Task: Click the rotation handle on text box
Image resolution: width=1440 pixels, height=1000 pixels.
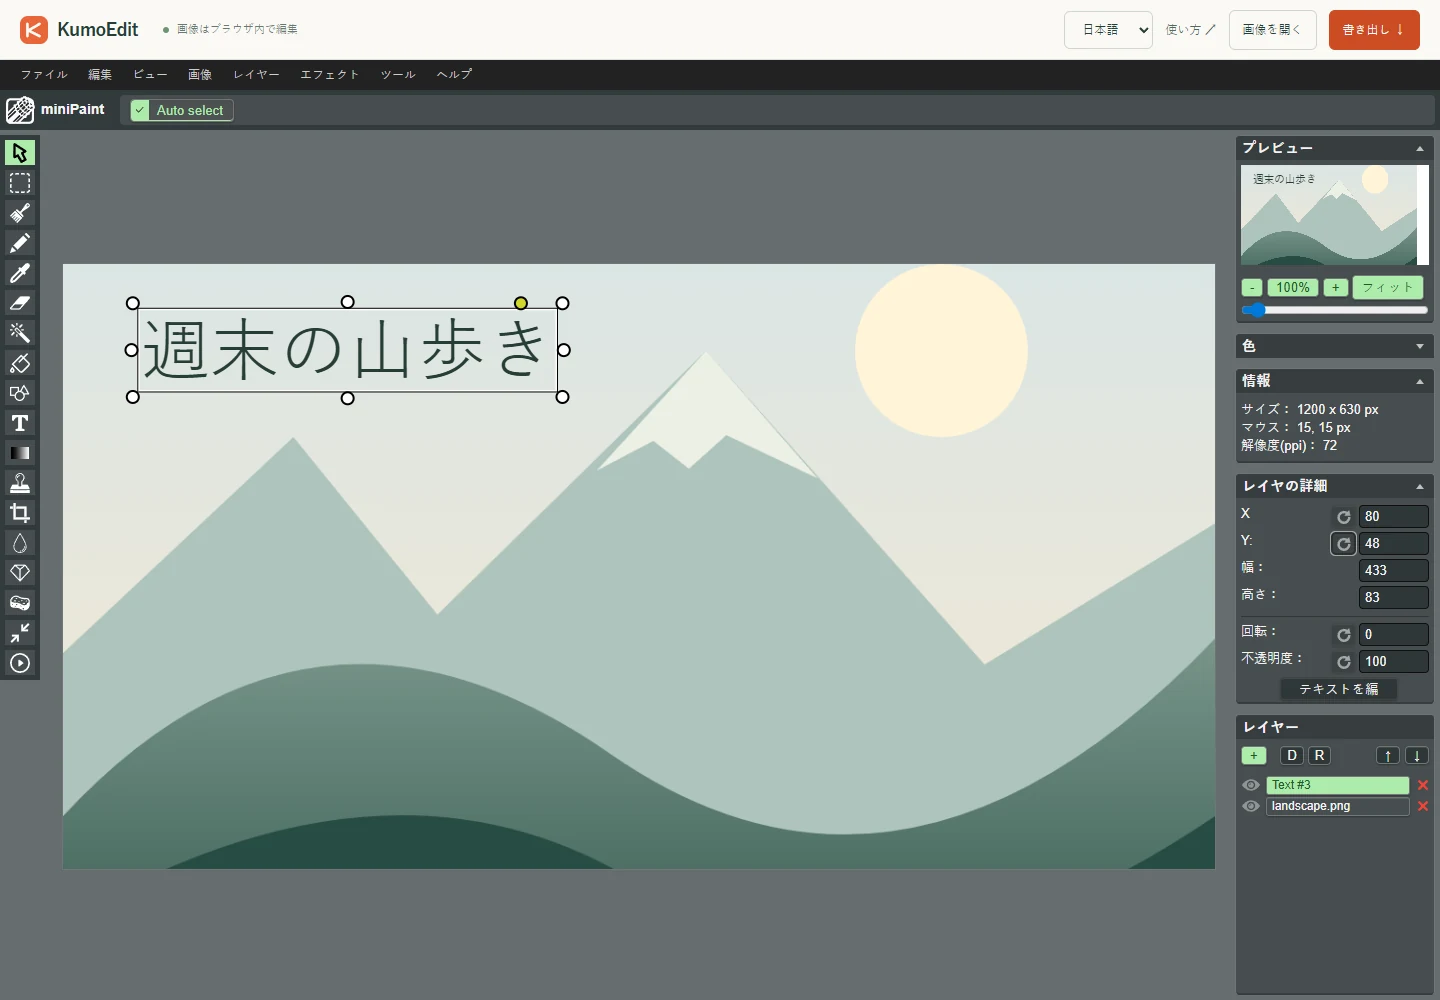Action: point(521,303)
